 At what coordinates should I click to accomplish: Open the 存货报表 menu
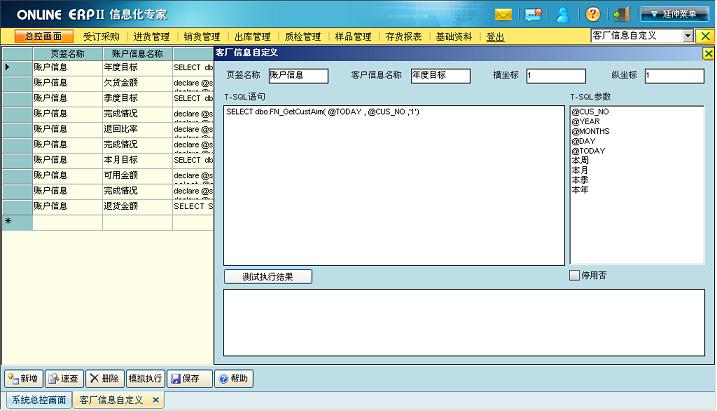pos(403,36)
